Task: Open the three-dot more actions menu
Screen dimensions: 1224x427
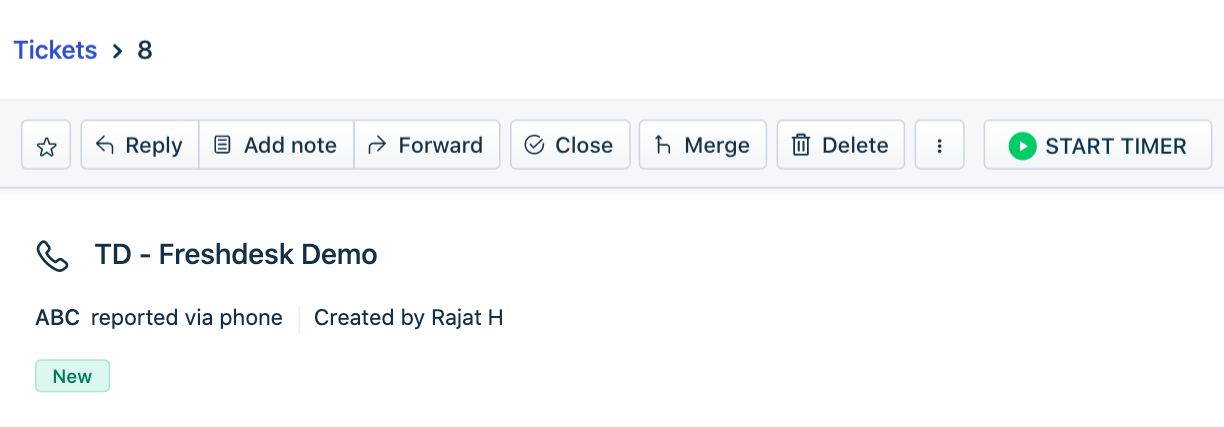Action: pyautogui.click(x=939, y=146)
